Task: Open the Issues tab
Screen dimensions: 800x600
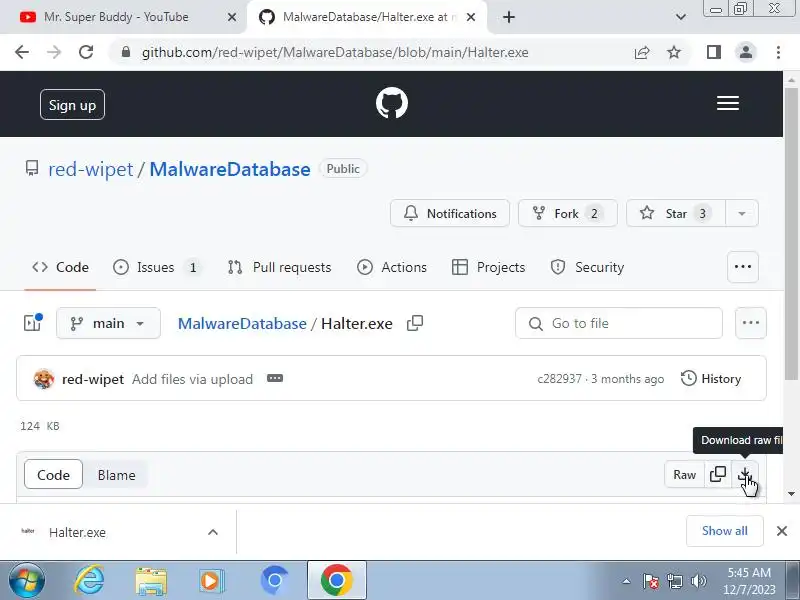Action: pos(156,267)
